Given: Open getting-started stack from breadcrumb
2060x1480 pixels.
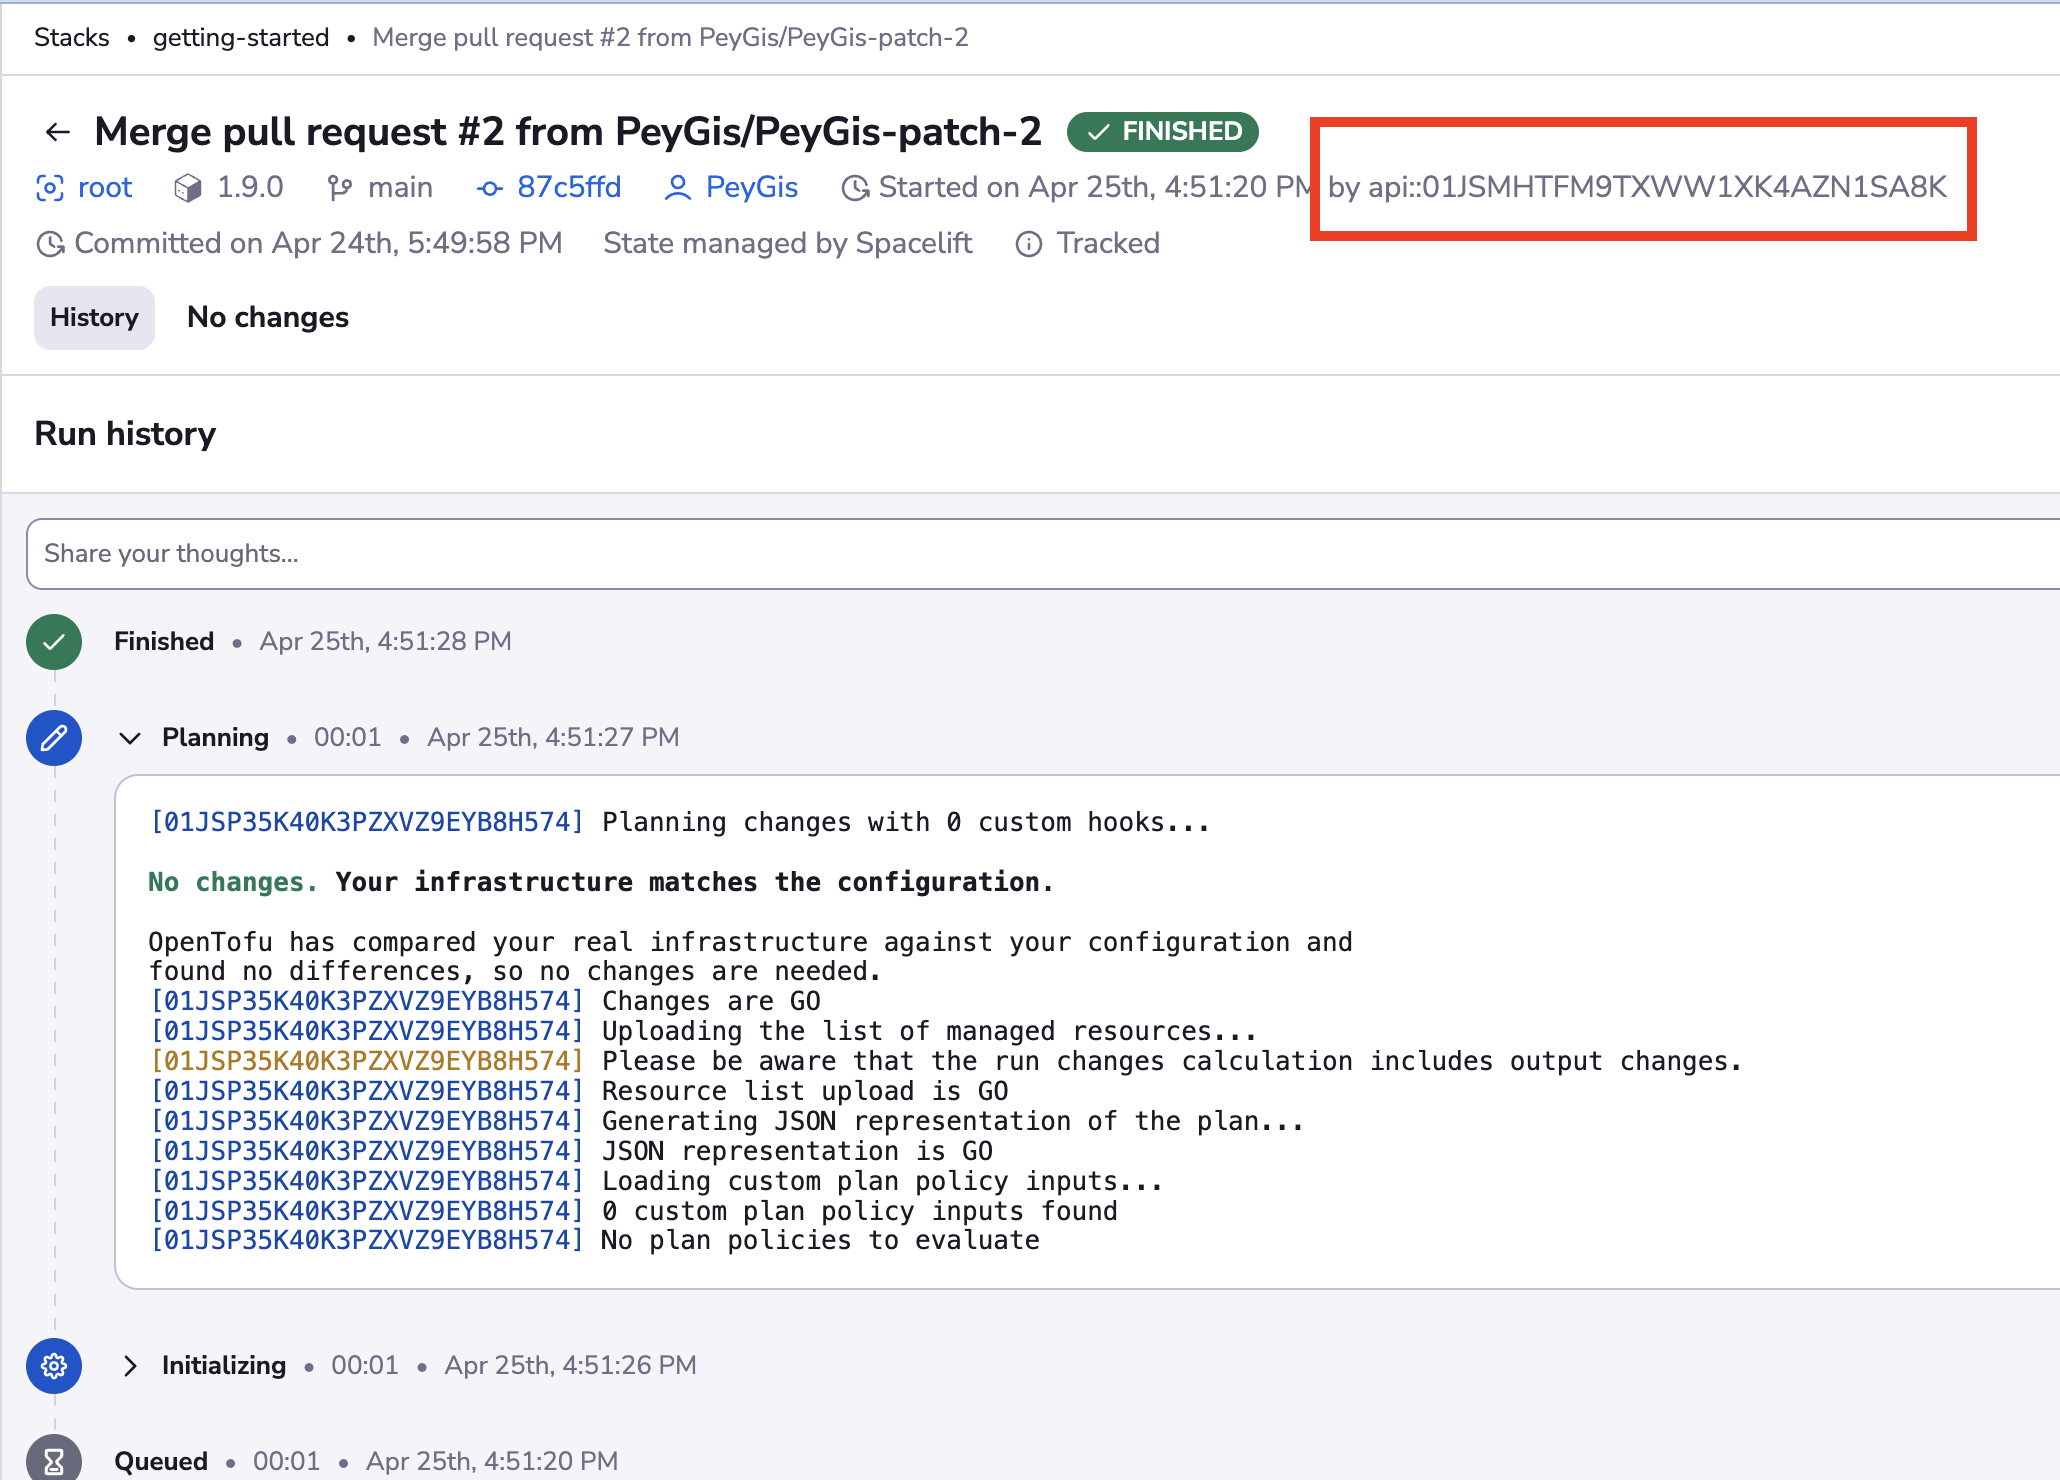Looking at the screenshot, I should pyautogui.click(x=241, y=38).
